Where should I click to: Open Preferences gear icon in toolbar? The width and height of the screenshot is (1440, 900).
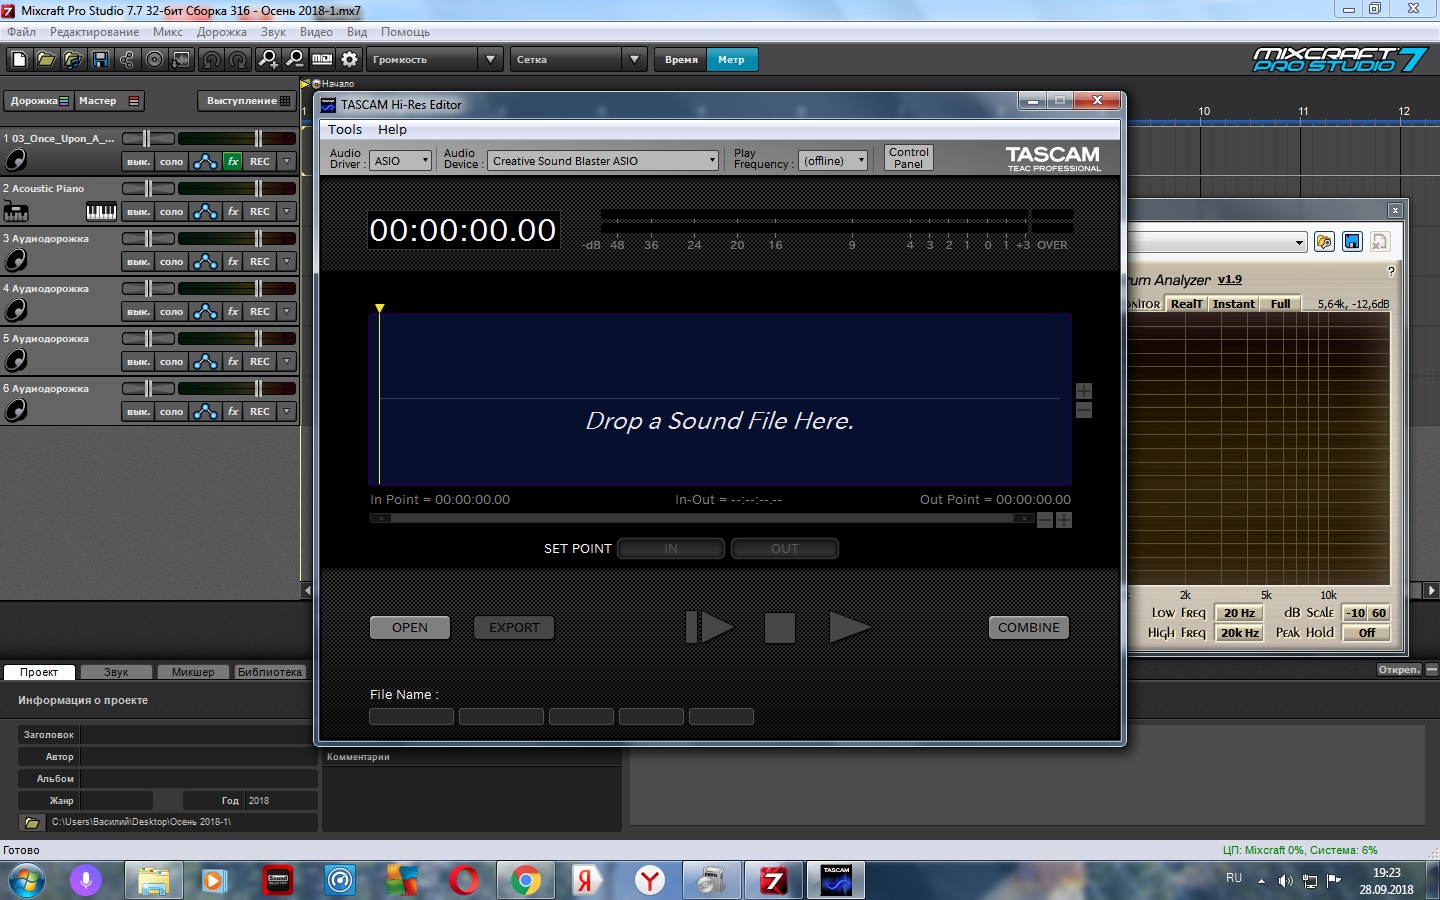[x=349, y=60]
